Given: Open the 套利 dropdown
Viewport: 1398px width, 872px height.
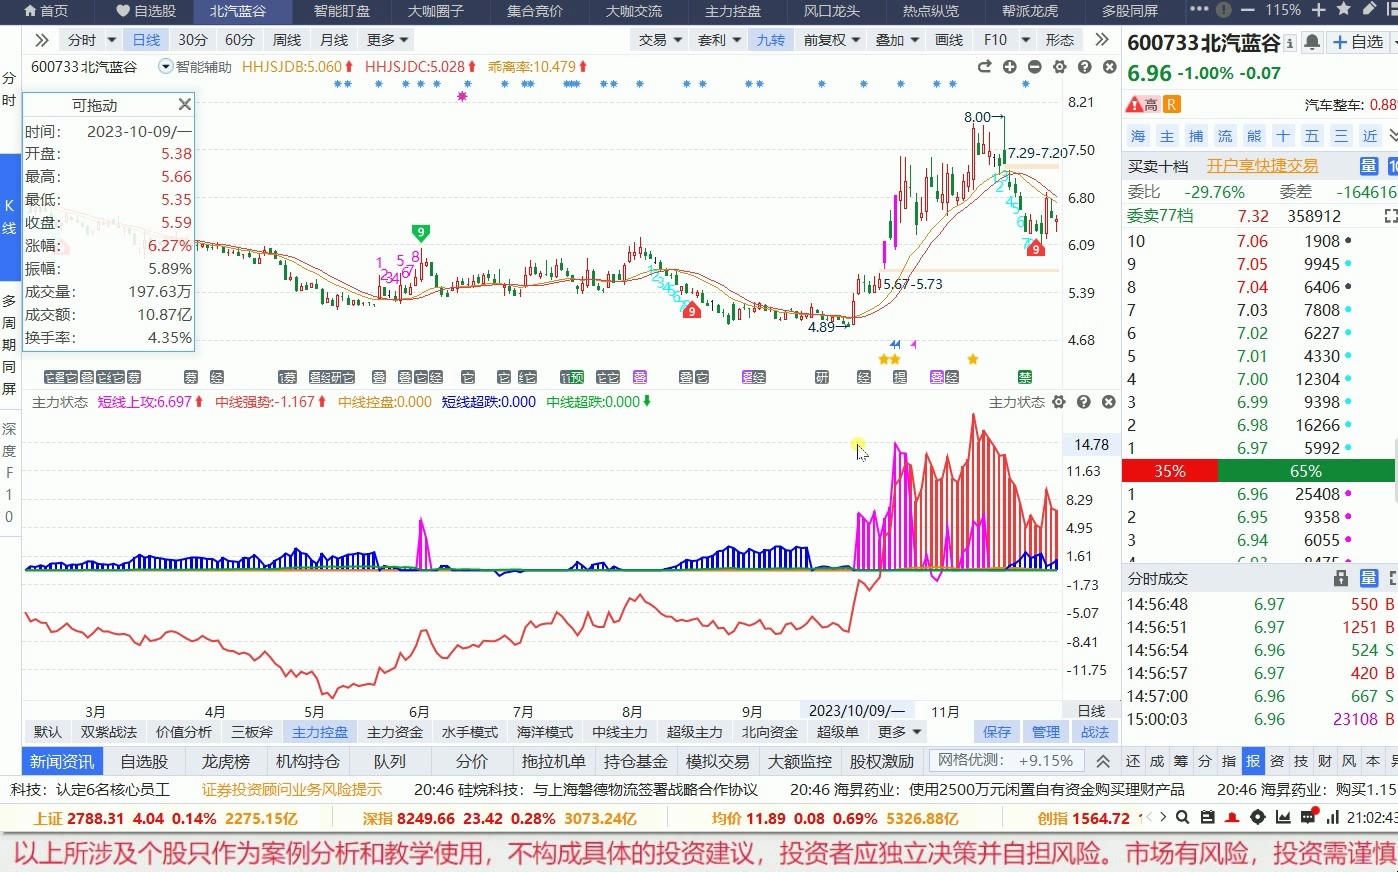Looking at the screenshot, I should [719, 40].
